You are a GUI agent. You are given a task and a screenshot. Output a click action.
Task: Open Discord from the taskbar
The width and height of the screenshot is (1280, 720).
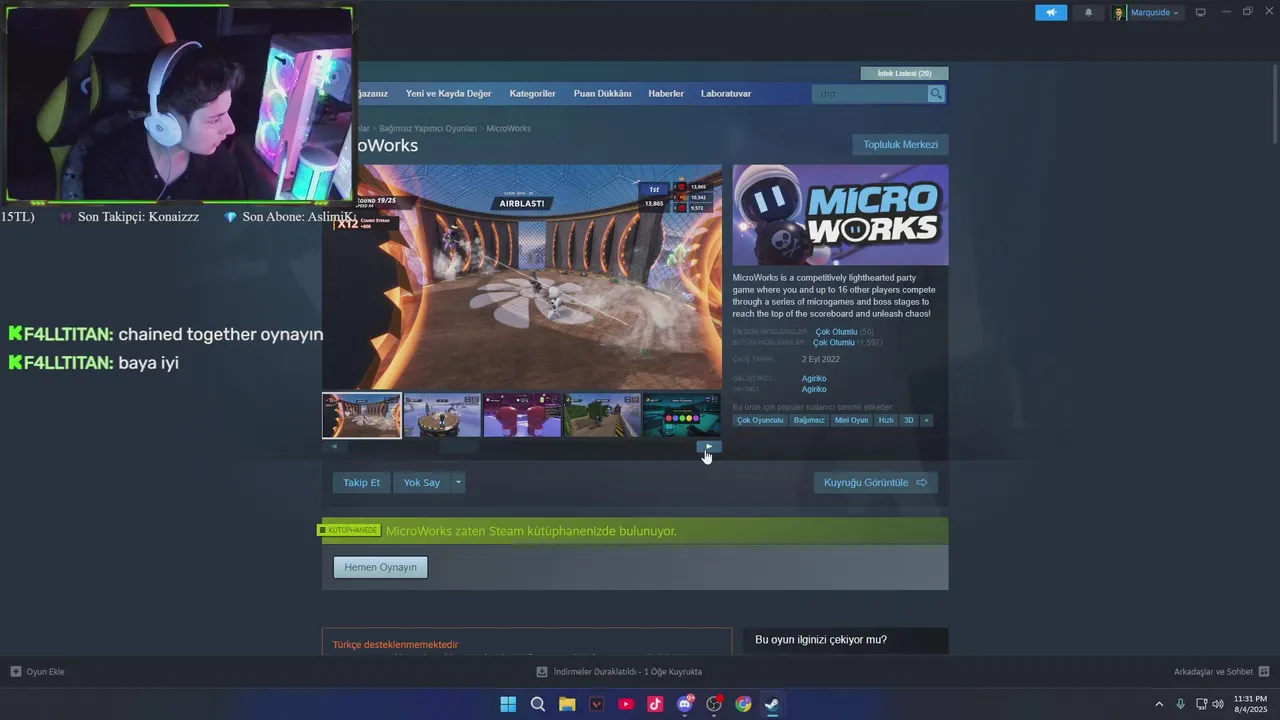pos(685,704)
